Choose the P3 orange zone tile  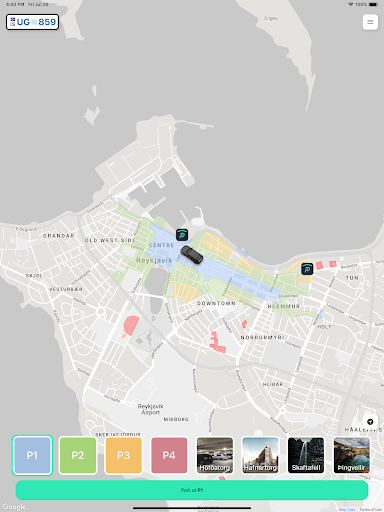[123, 455]
